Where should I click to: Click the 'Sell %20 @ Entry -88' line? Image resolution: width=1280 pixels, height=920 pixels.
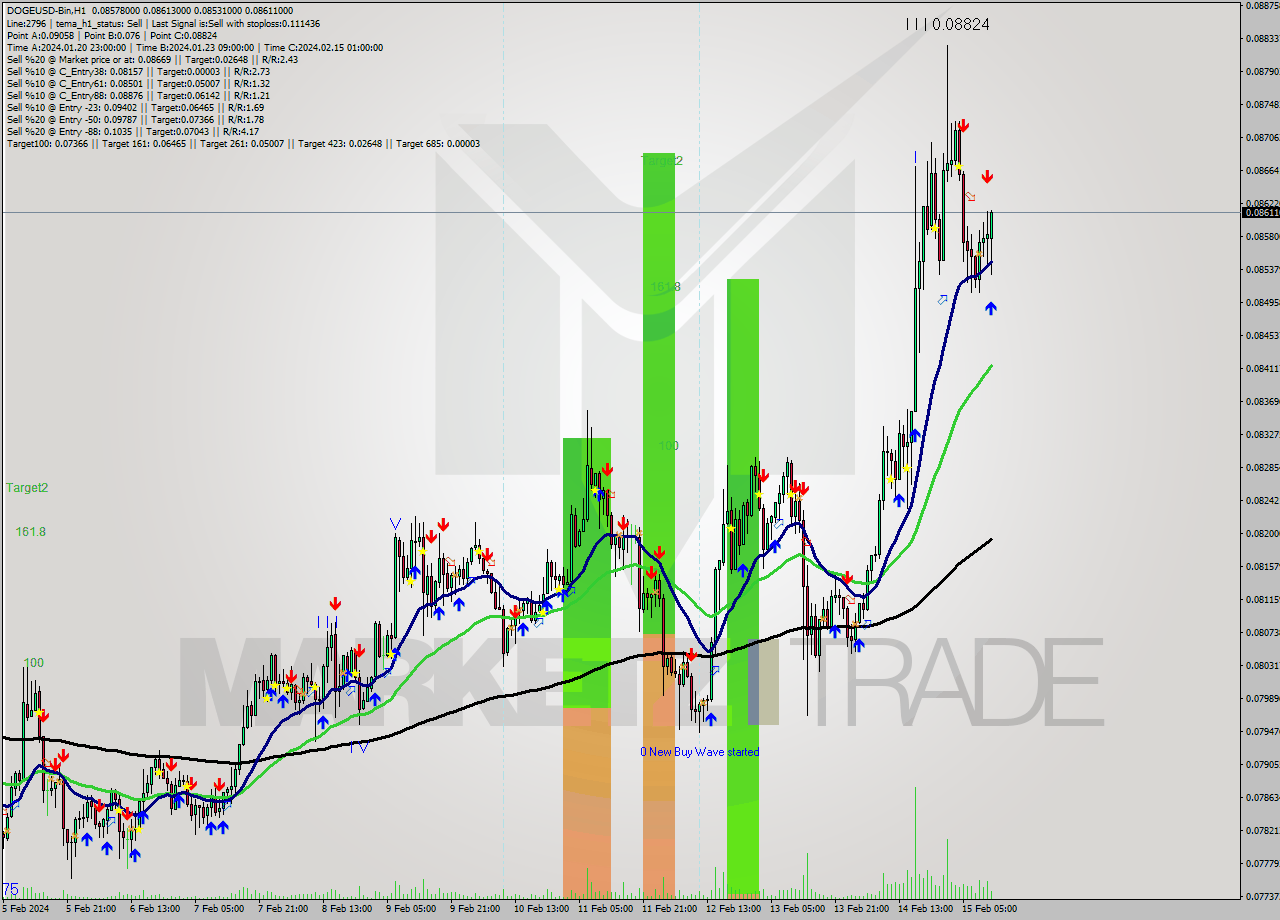[x=132, y=131]
